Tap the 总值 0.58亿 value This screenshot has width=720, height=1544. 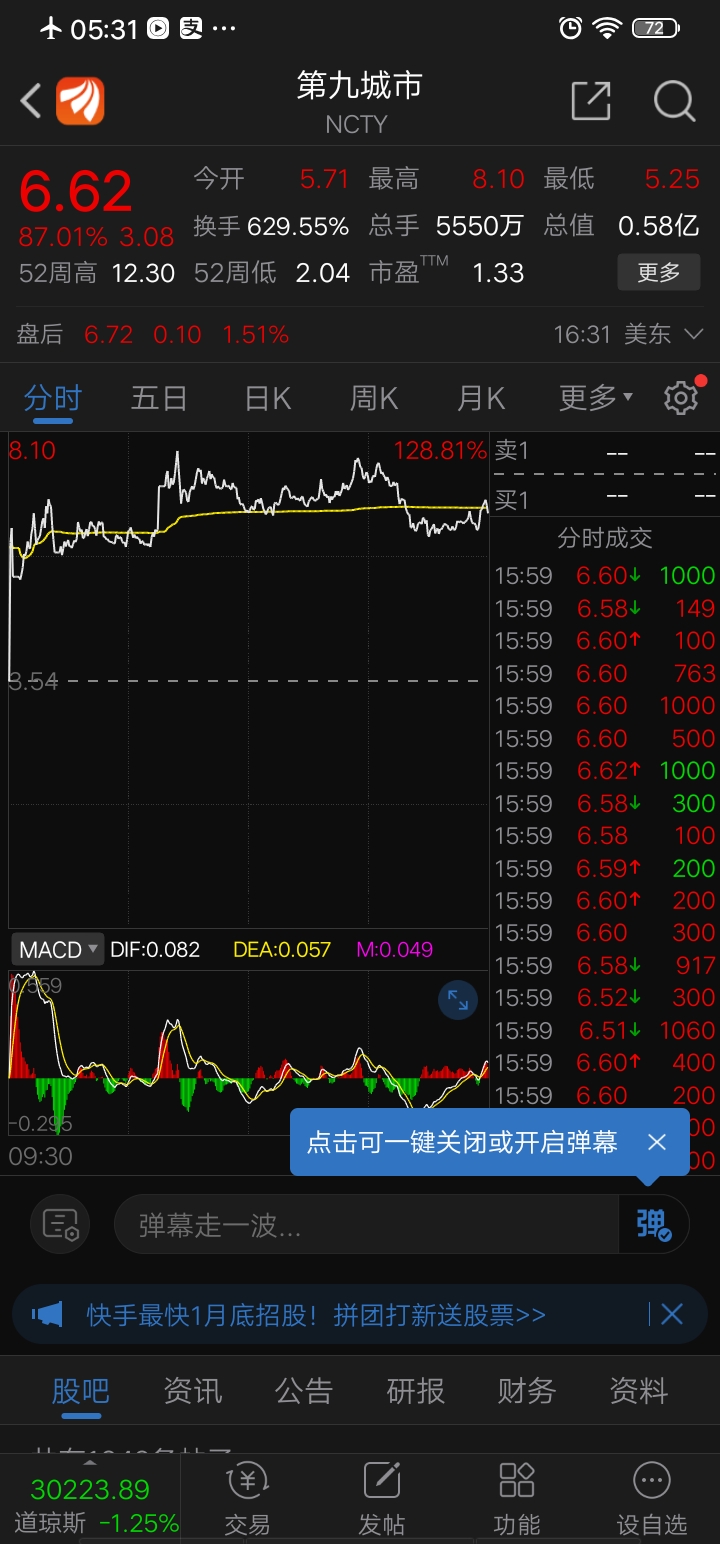pyautogui.click(x=658, y=226)
